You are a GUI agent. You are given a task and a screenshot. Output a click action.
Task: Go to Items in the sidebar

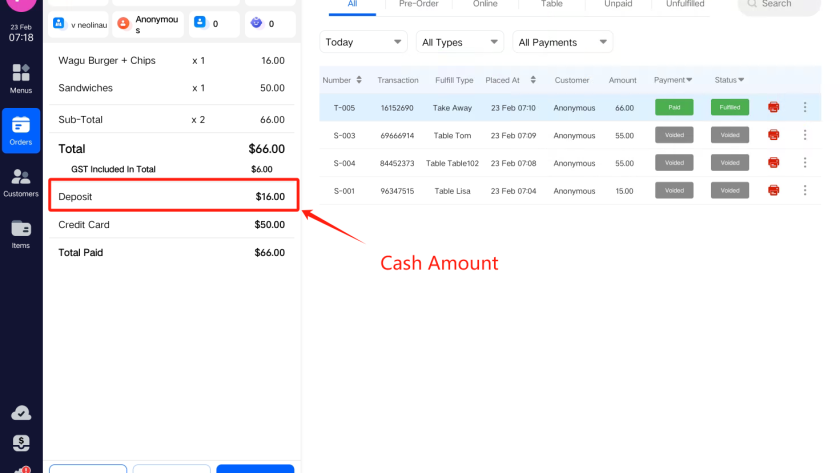pyautogui.click(x=21, y=233)
